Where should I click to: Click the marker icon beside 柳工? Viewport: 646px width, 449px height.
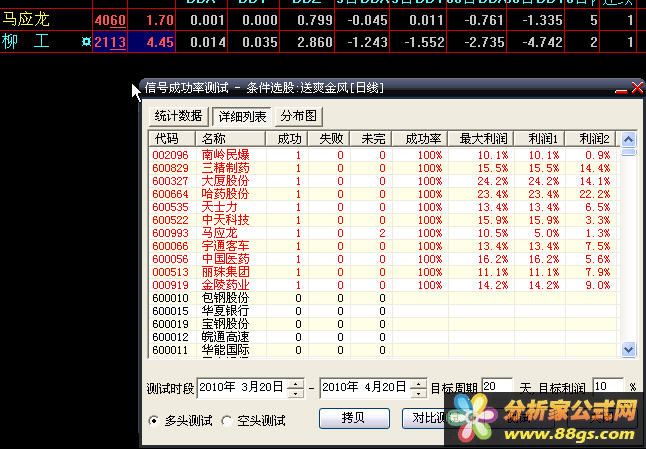[x=86, y=42]
